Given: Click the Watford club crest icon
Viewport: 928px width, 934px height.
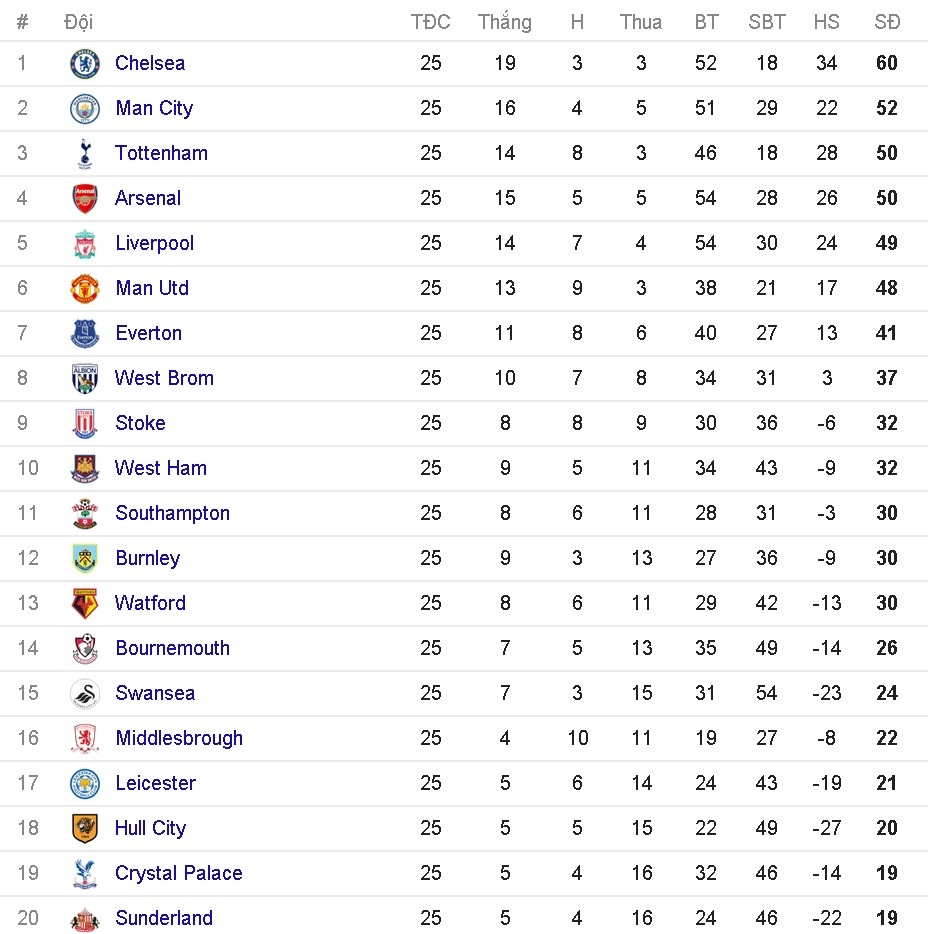Looking at the screenshot, I should [x=85, y=604].
